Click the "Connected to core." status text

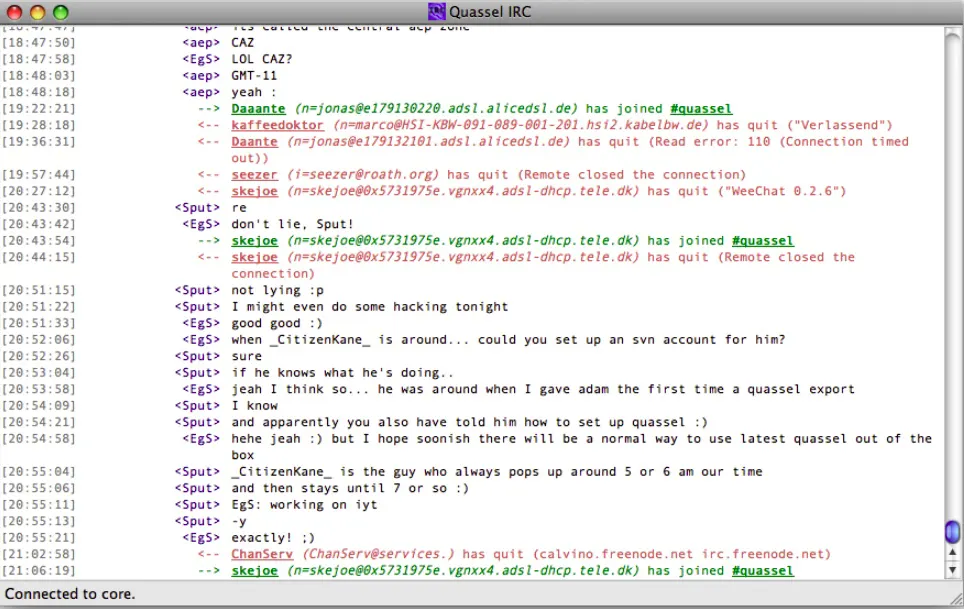coord(70,594)
